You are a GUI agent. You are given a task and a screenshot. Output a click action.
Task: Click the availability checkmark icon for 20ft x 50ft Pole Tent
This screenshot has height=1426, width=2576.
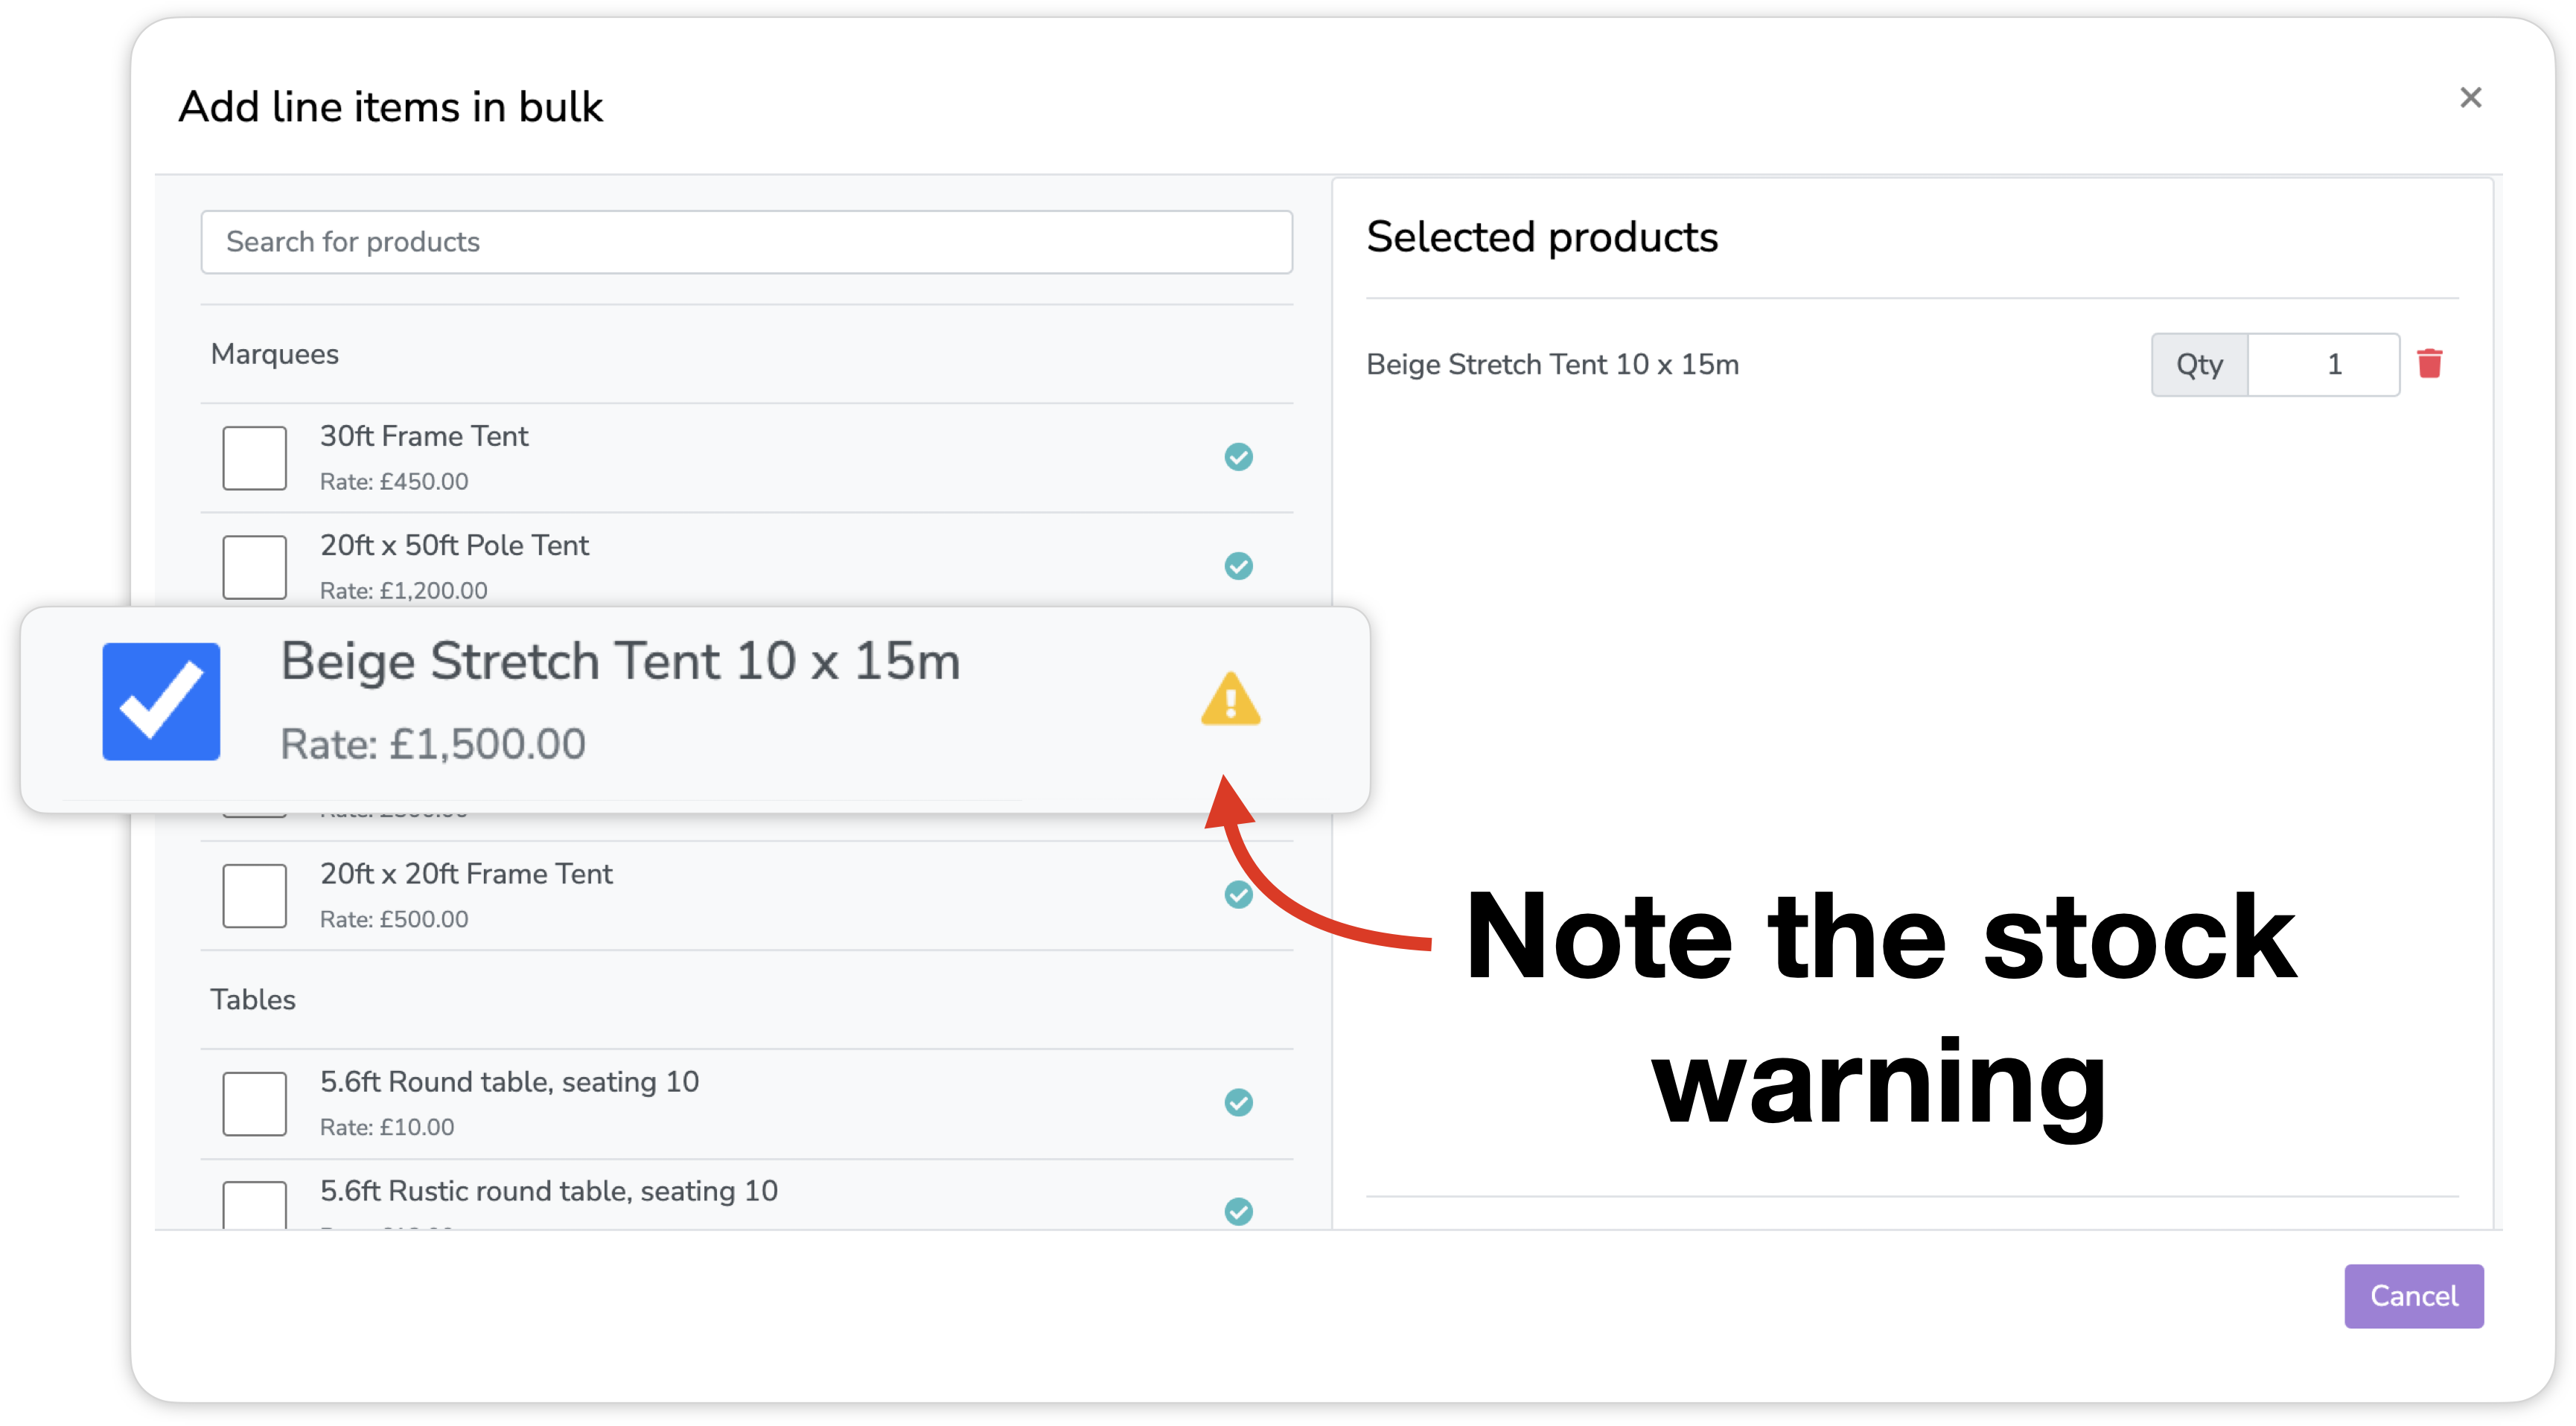tap(1239, 566)
